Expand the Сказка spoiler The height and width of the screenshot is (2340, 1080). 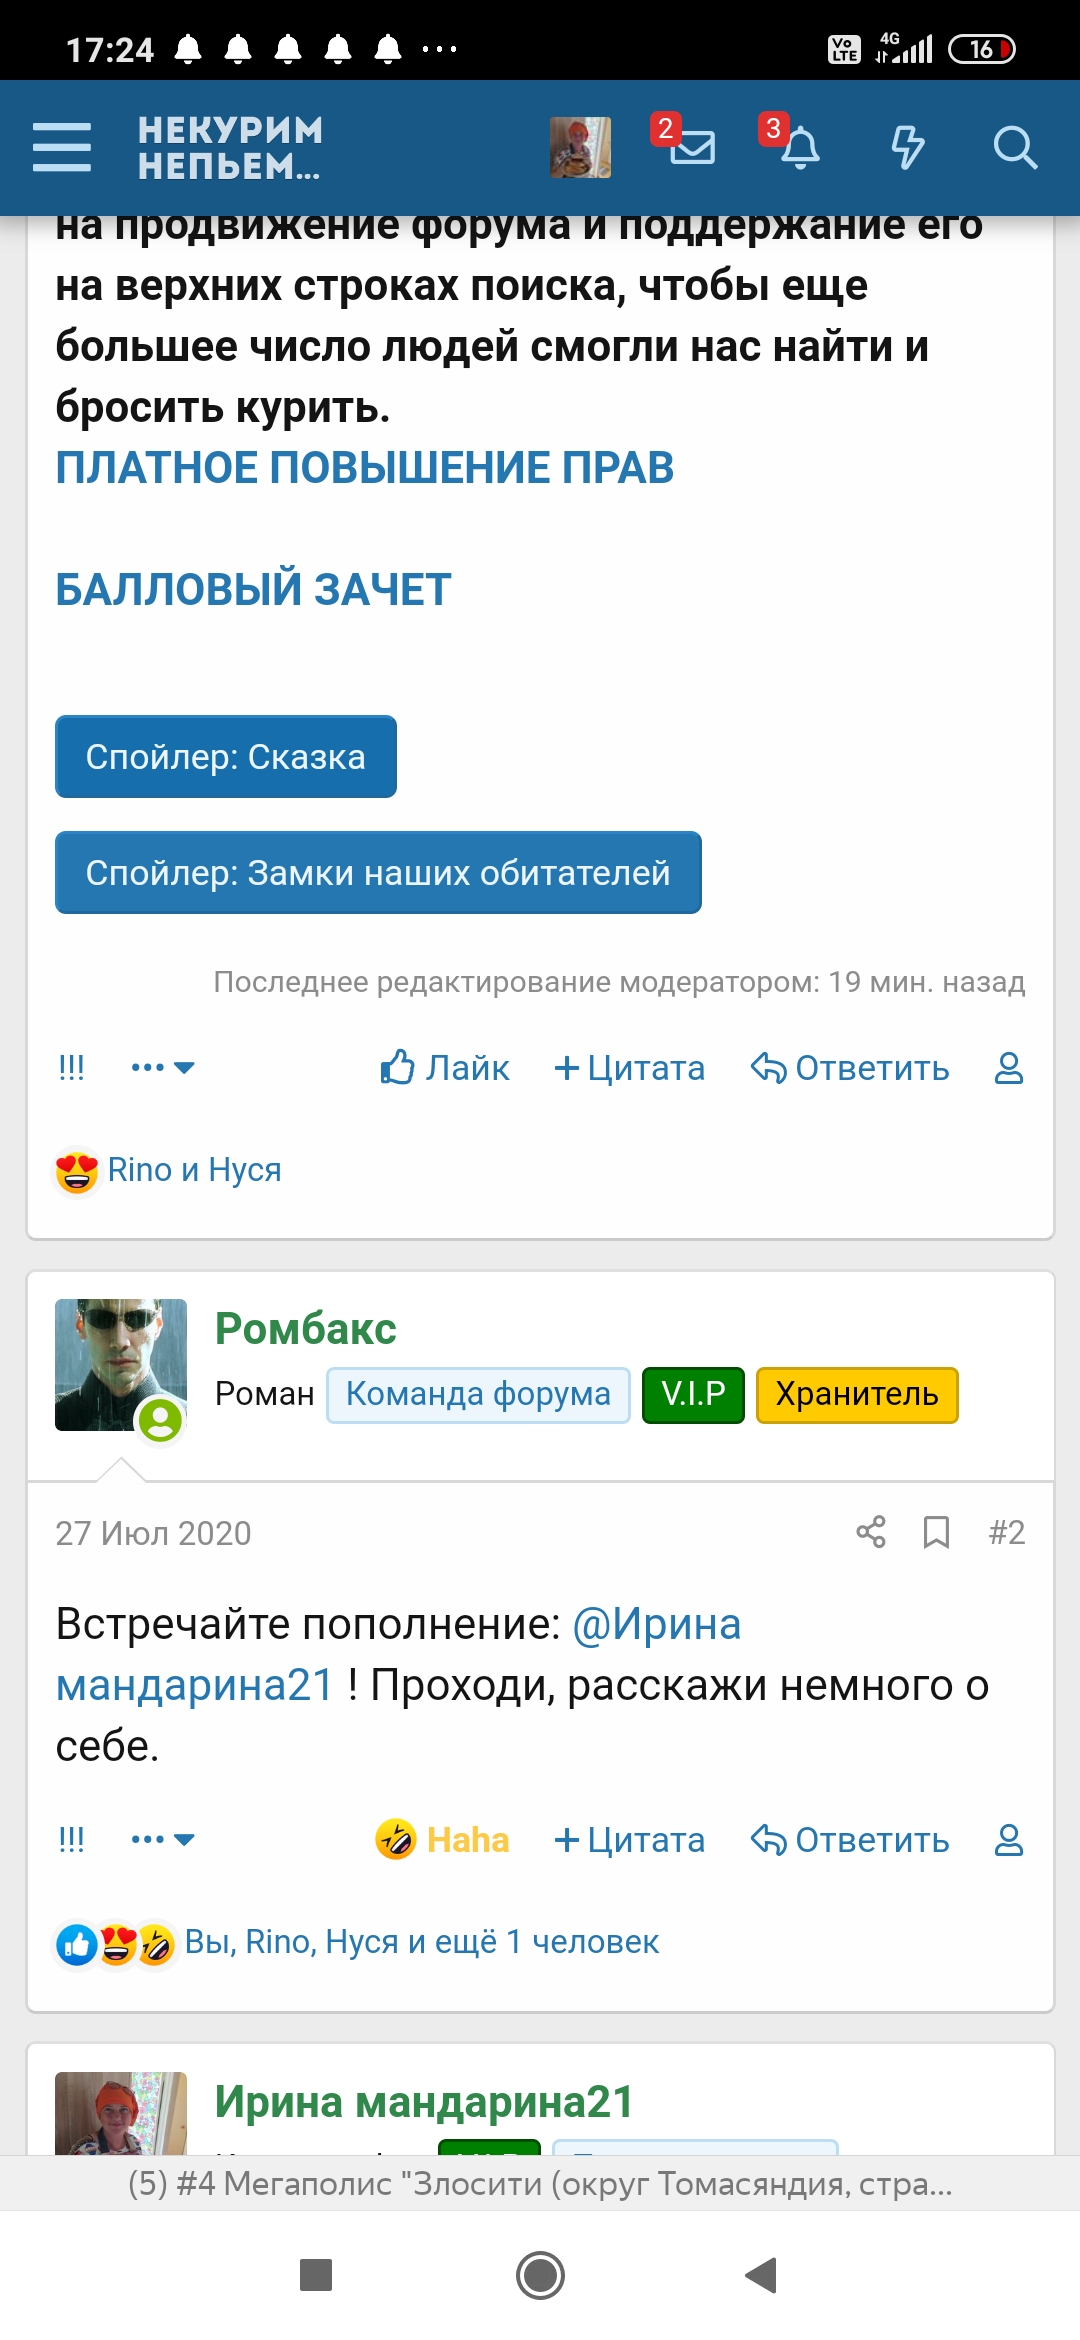226,757
